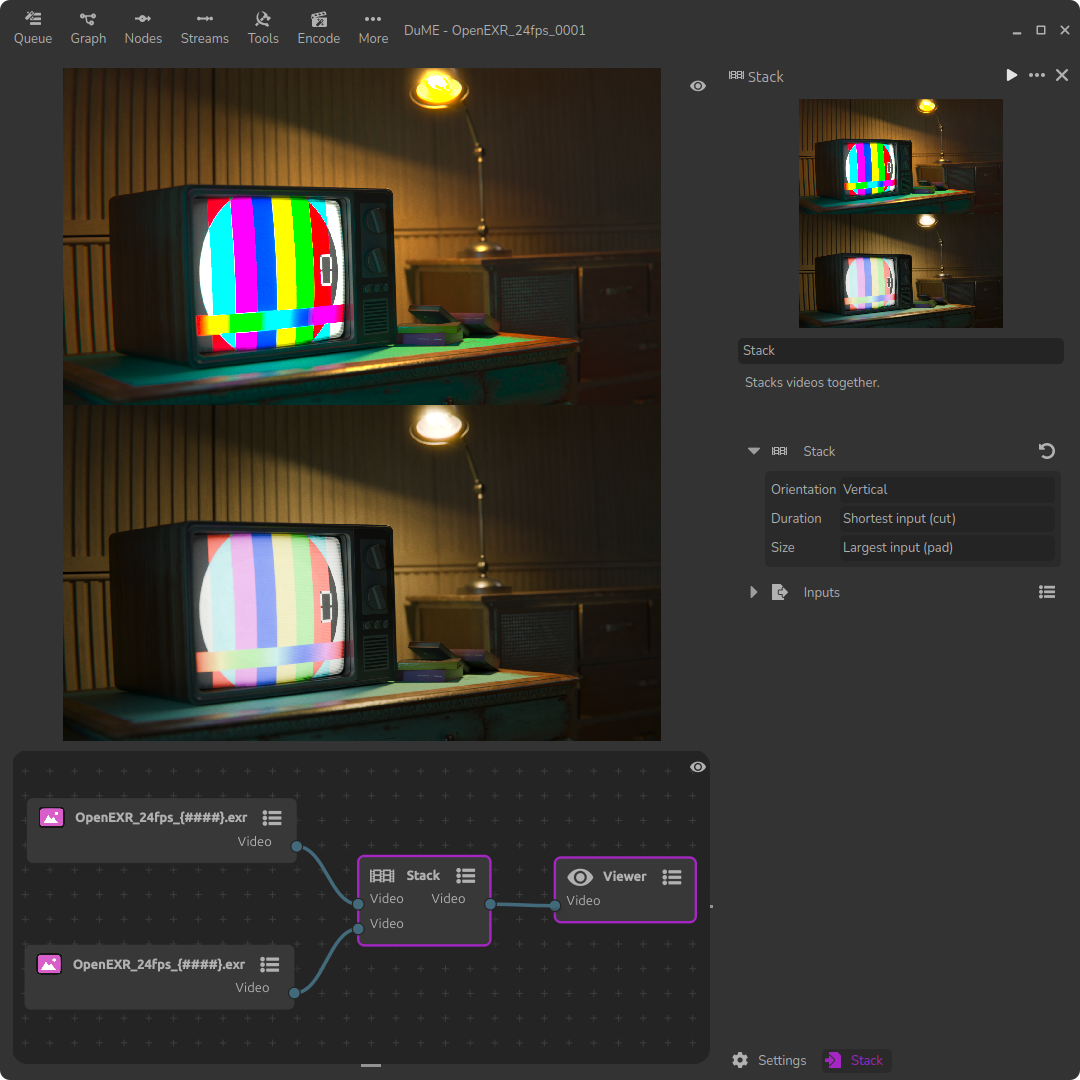Toggle the node graph eye icon
Viewport: 1080px width, 1080px height.
point(697,767)
